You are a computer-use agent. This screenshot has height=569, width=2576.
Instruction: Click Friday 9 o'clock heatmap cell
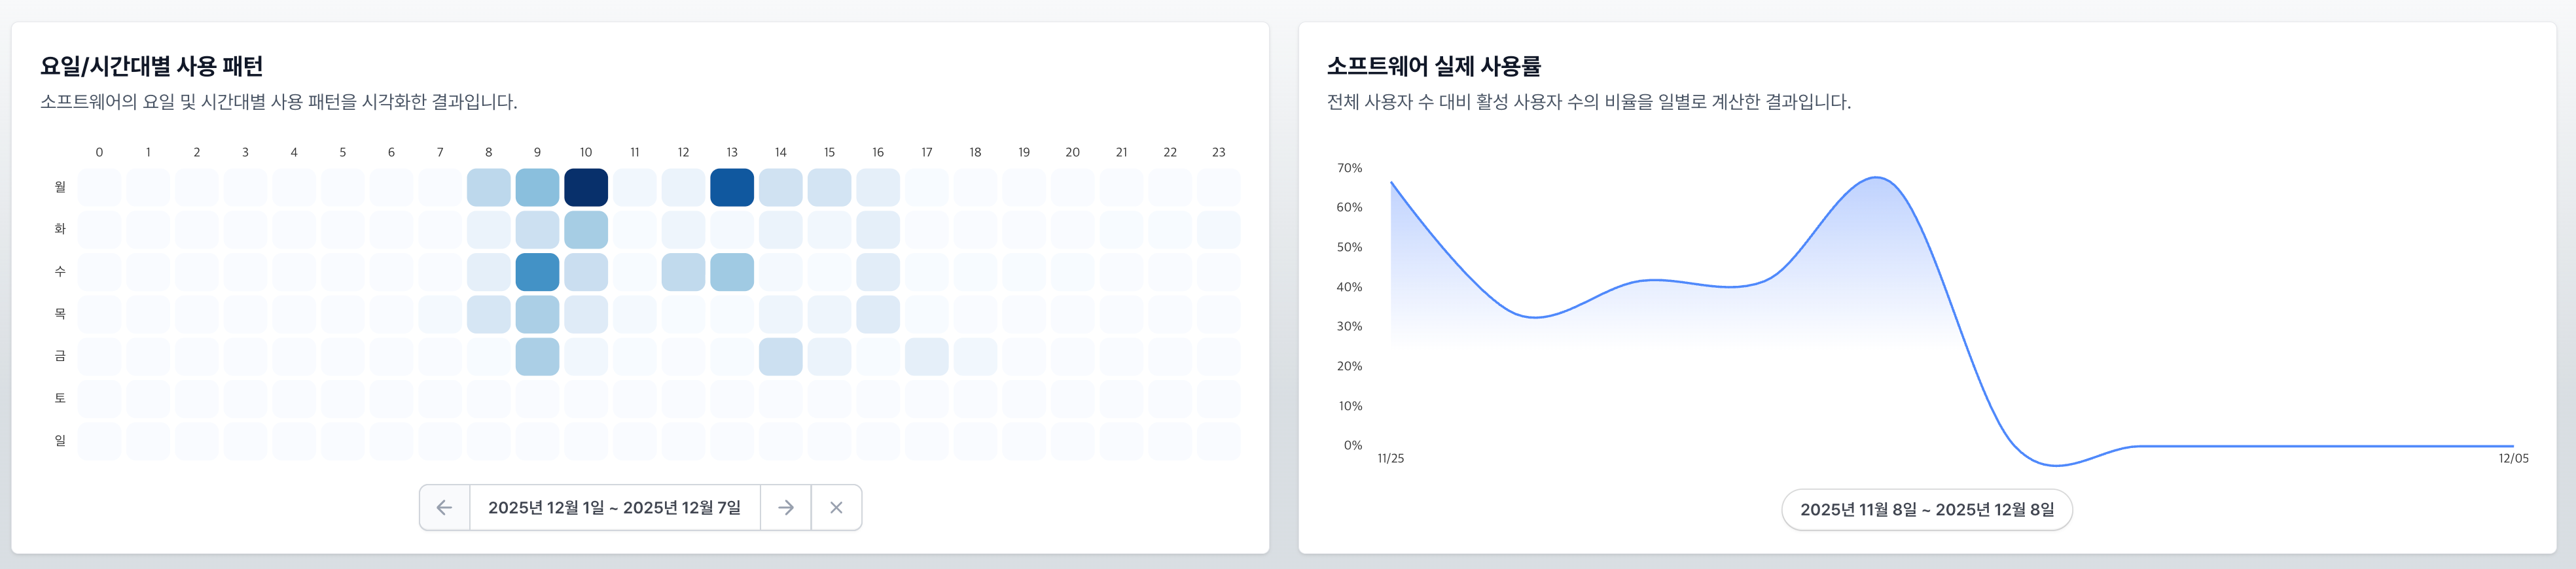537,357
